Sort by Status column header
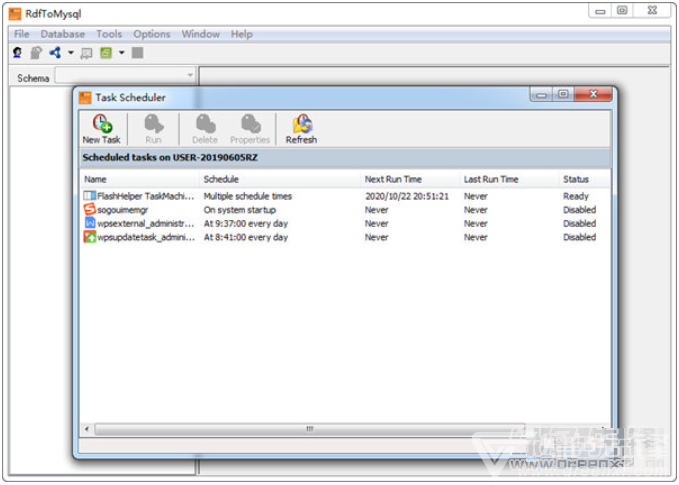This screenshot has height=485, width=679. [x=585, y=179]
